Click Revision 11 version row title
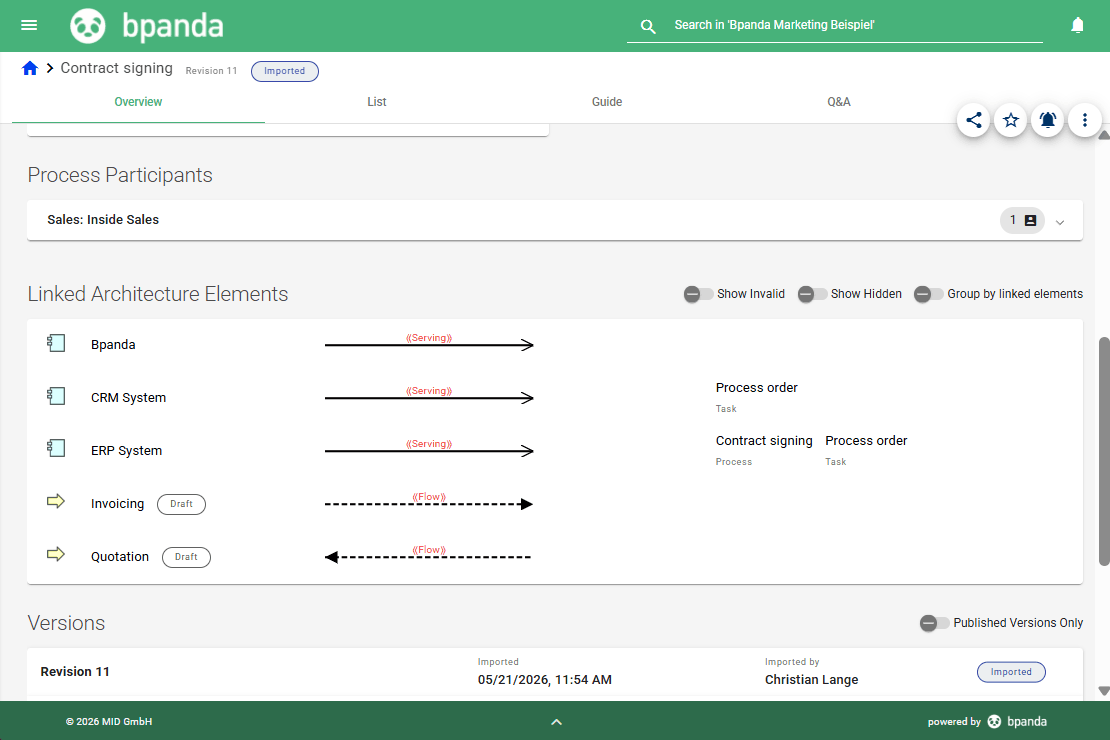The image size is (1110, 740). 75,672
